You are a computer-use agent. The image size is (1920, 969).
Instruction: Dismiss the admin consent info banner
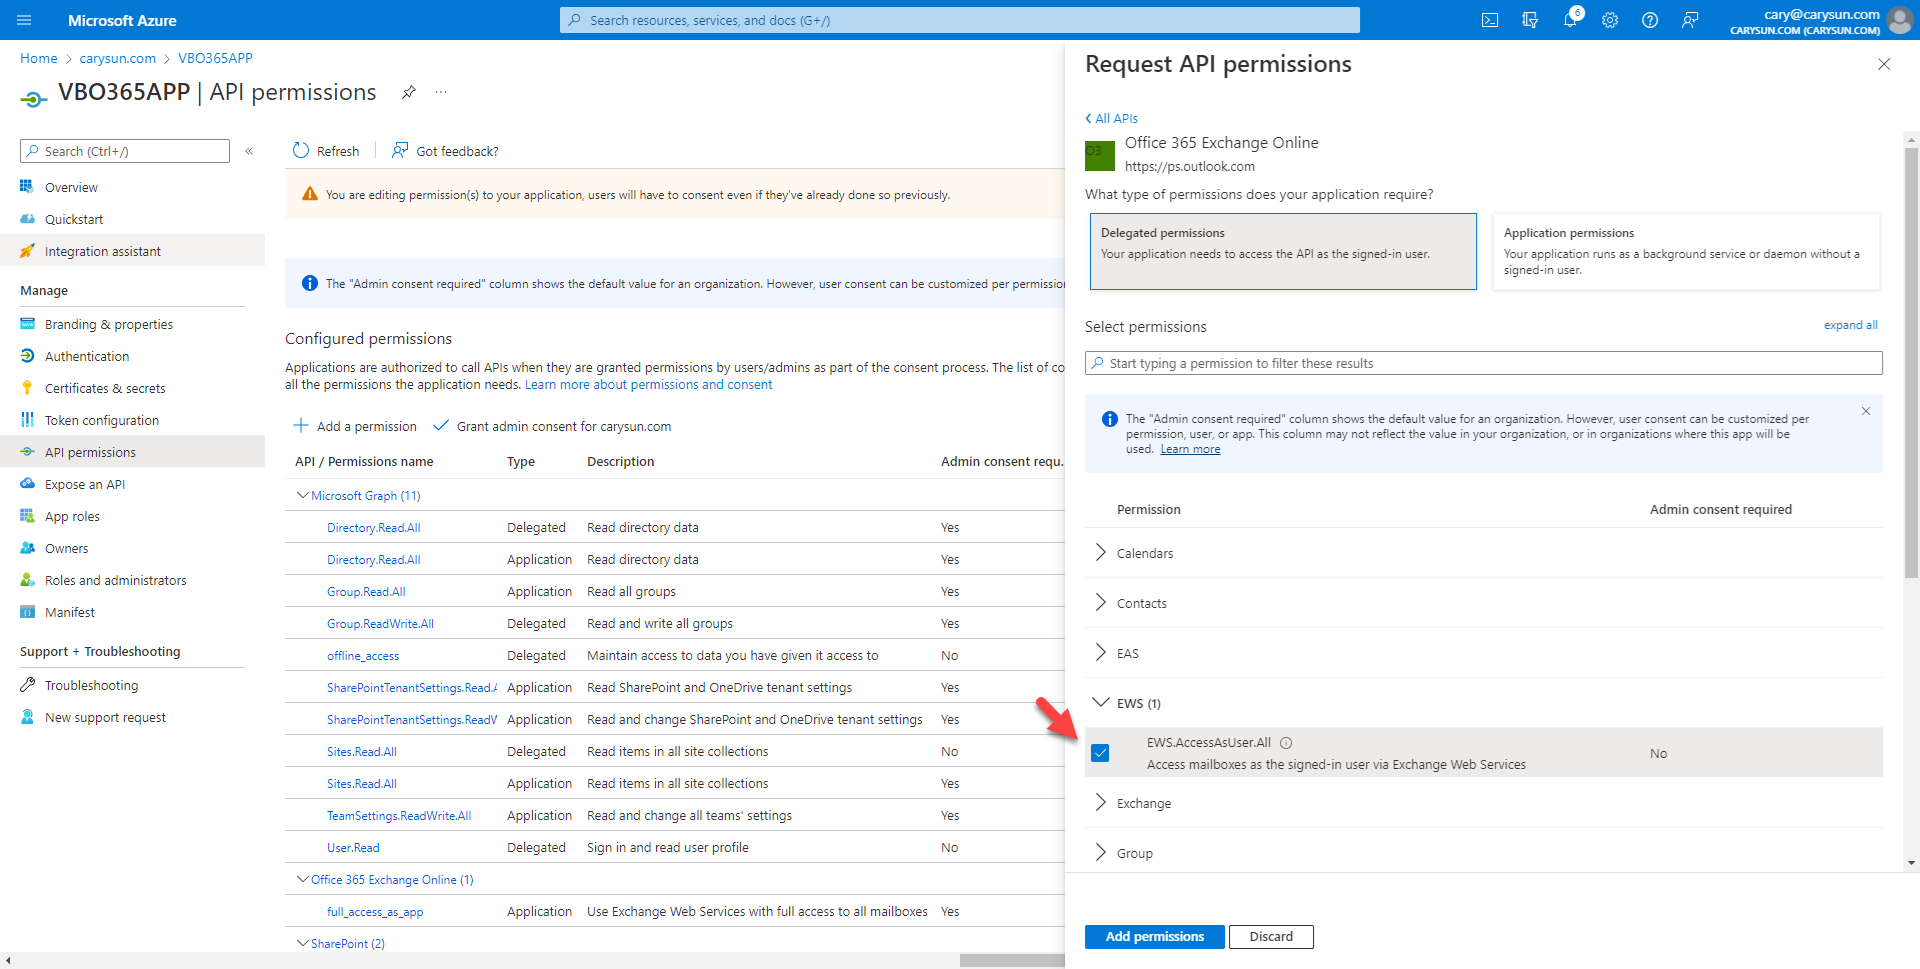coord(1866,411)
